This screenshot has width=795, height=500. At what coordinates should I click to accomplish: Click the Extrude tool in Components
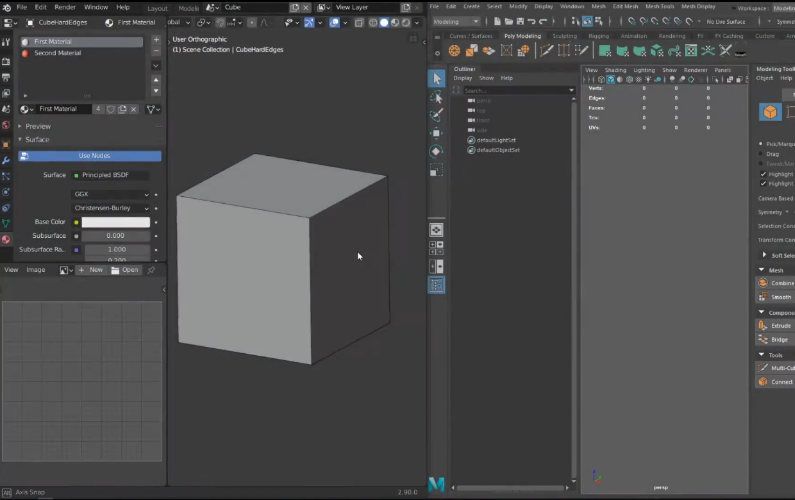click(x=775, y=326)
